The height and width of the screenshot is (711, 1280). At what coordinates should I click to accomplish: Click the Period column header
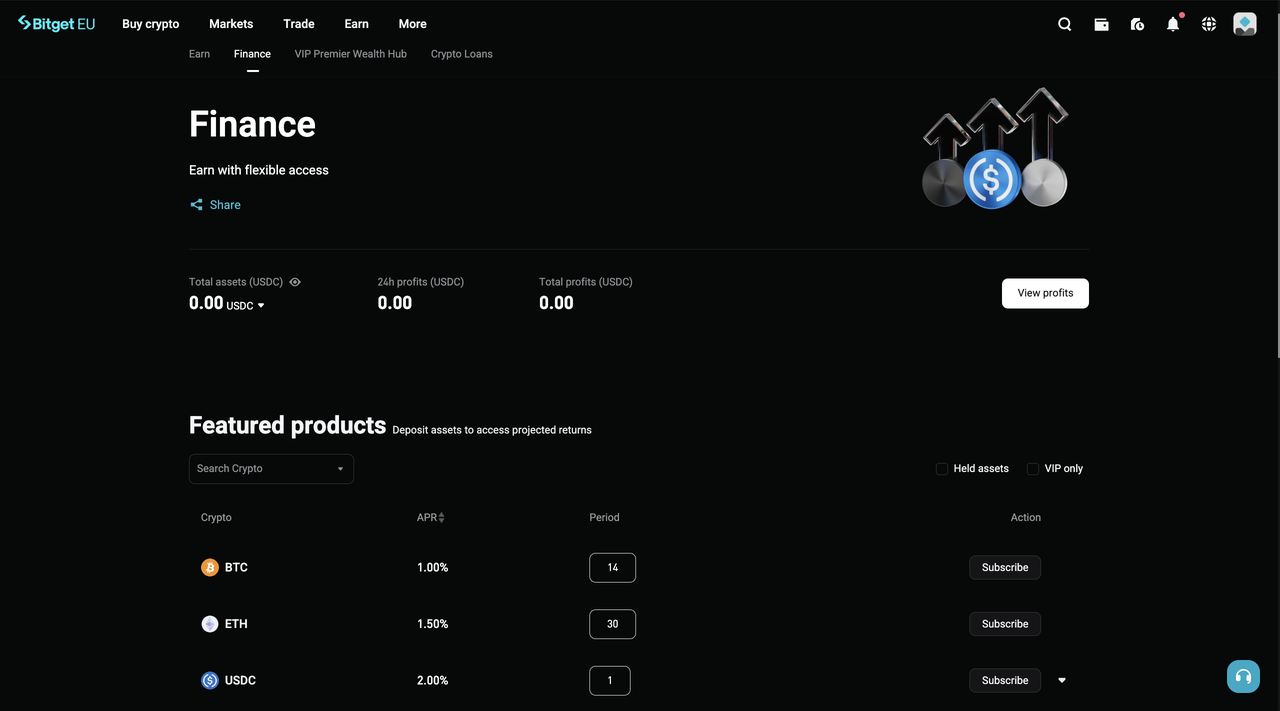(x=605, y=518)
